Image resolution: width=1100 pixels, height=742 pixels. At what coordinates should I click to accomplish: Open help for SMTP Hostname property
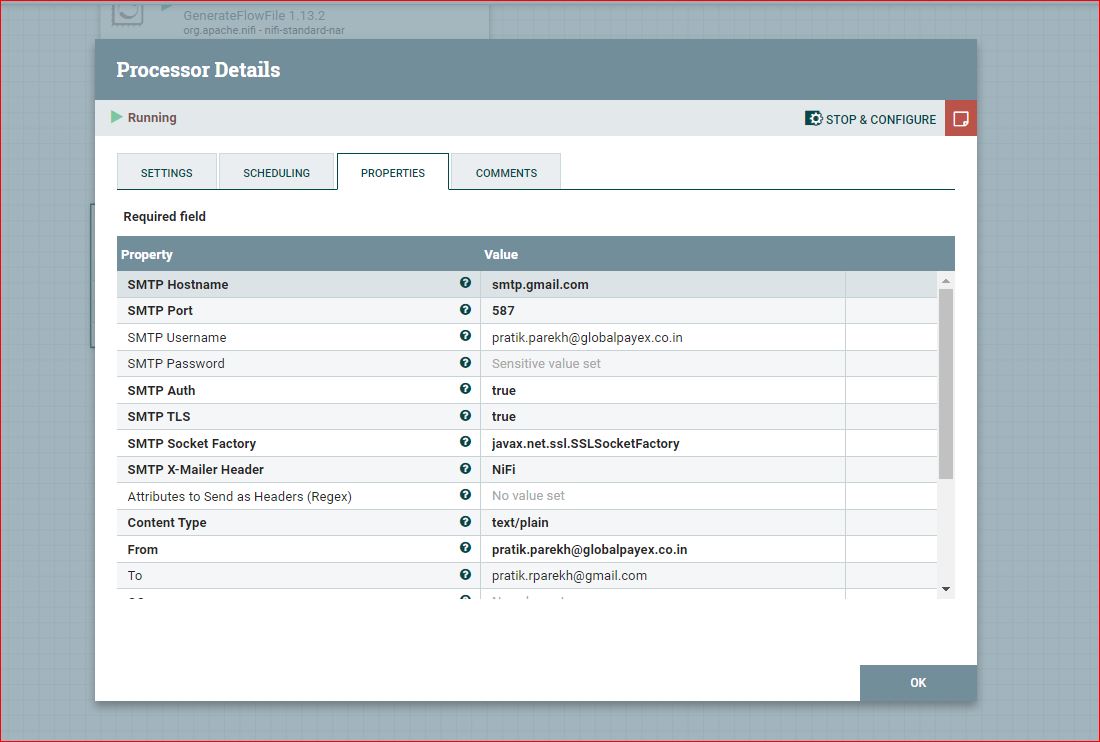click(x=465, y=284)
